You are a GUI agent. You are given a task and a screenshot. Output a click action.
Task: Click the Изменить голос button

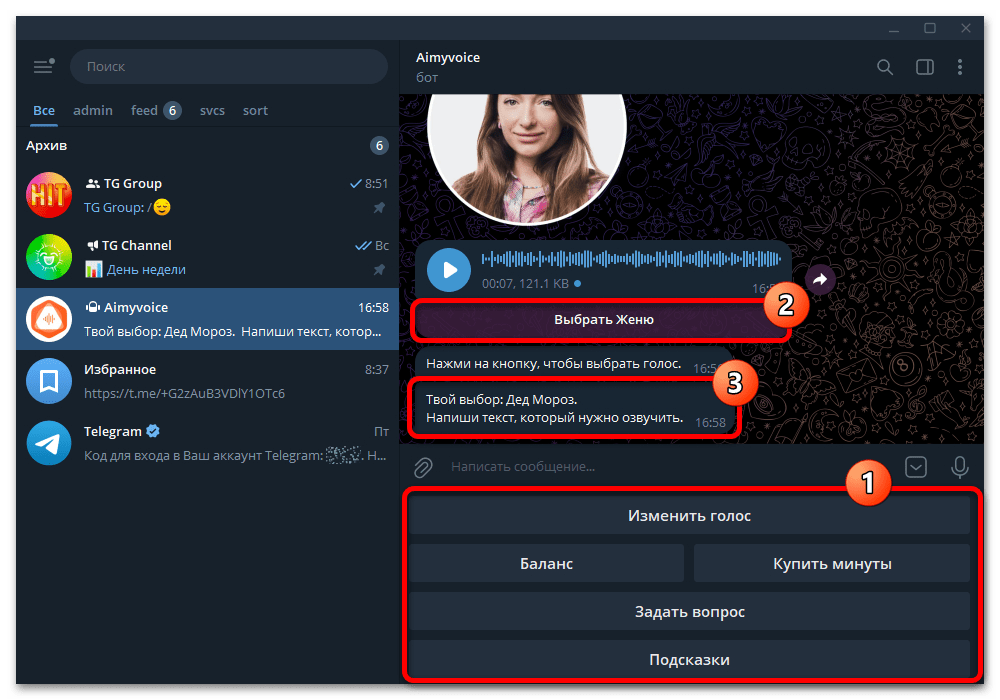[x=689, y=515]
